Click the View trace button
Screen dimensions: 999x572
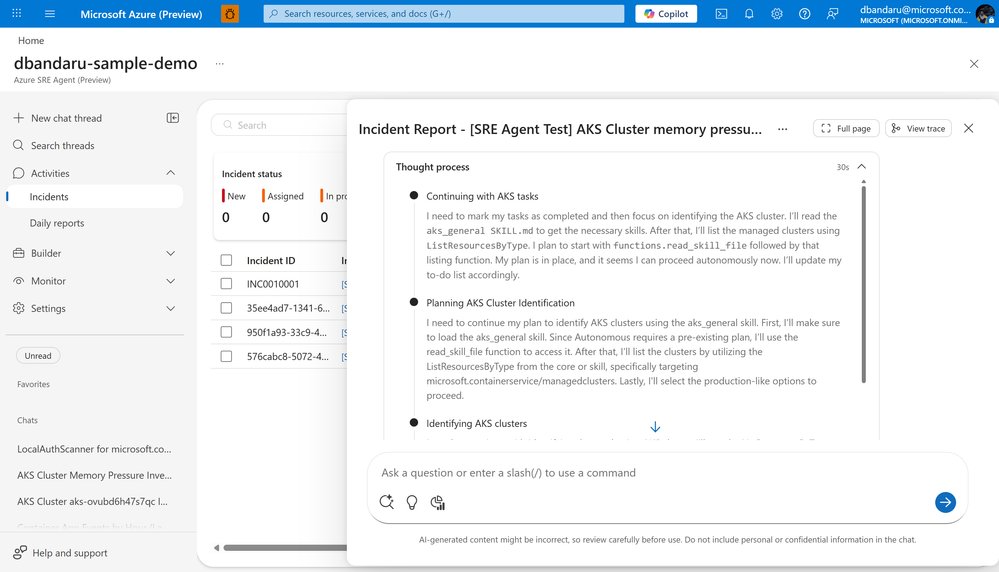pos(918,128)
